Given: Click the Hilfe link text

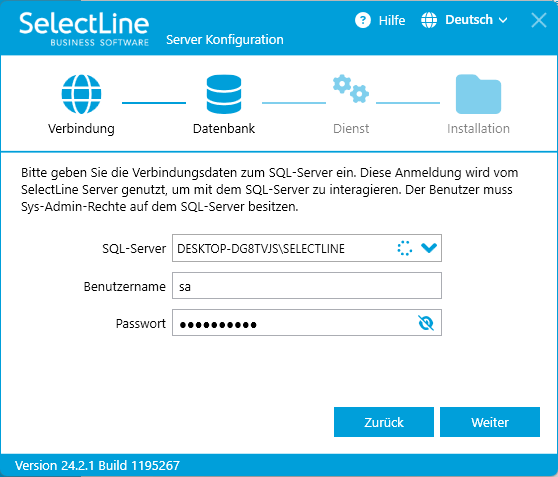Looking at the screenshot, I should (x=392, y=21).
